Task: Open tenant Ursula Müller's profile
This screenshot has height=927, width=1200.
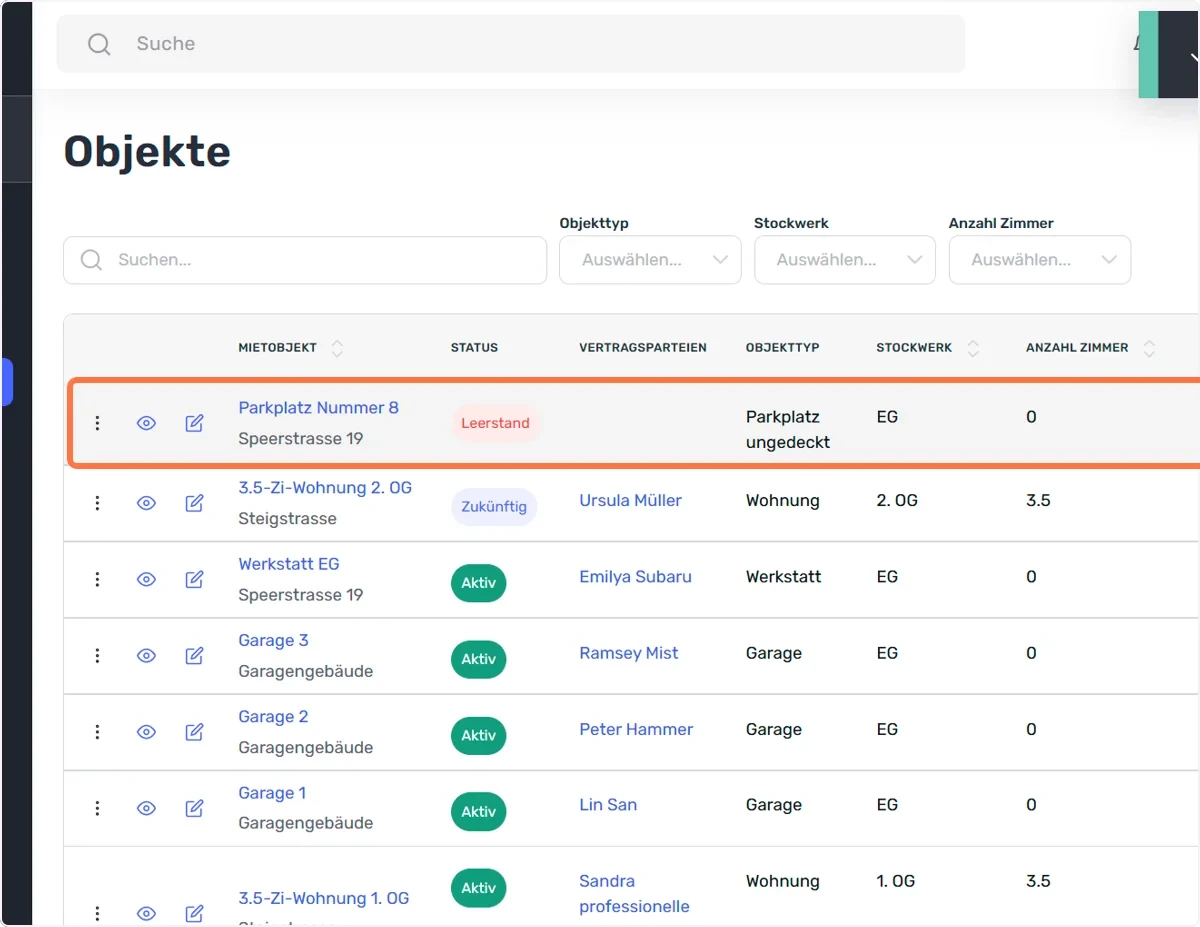Action: (630, 501)
